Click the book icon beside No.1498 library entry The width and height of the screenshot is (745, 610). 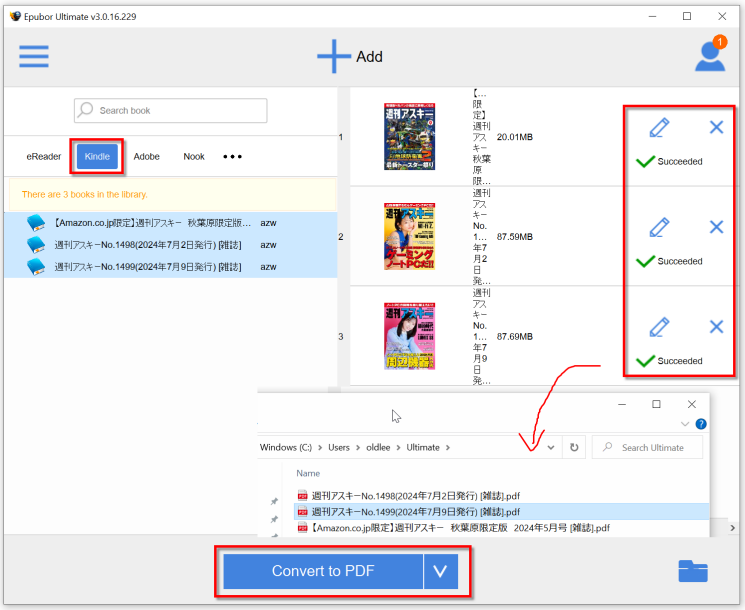(x=36, y=245)
